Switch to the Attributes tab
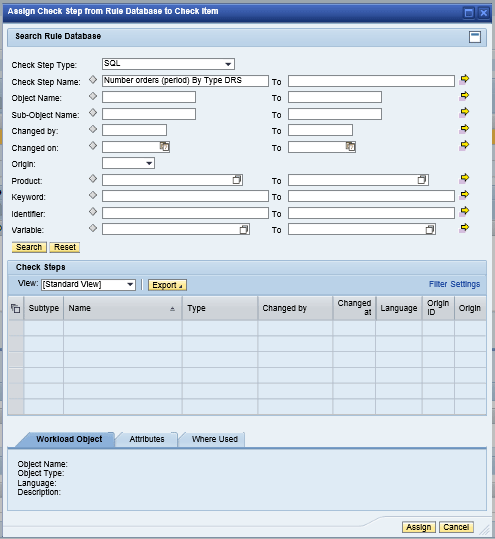 click(147, 439)
